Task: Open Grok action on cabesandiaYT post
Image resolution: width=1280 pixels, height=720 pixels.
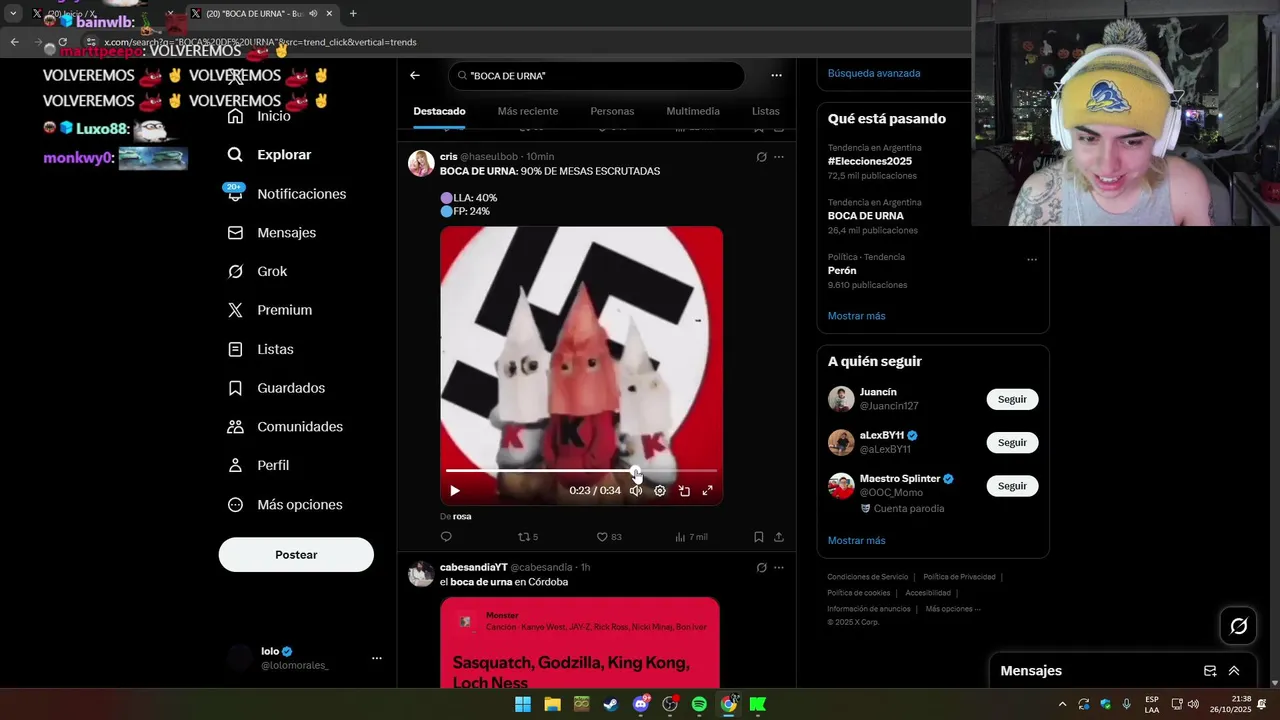Action: pos(761,567)
